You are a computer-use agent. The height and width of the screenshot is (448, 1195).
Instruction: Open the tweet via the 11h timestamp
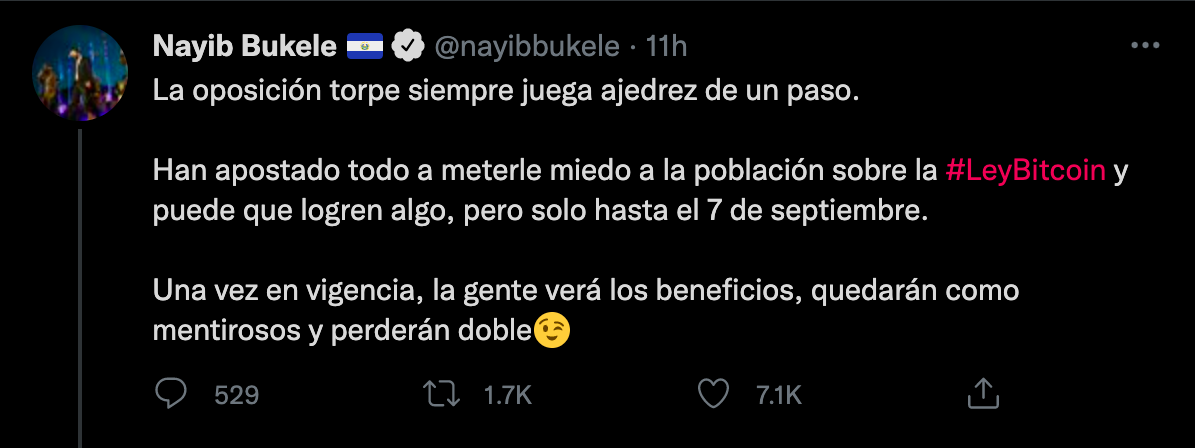point(667,46)
